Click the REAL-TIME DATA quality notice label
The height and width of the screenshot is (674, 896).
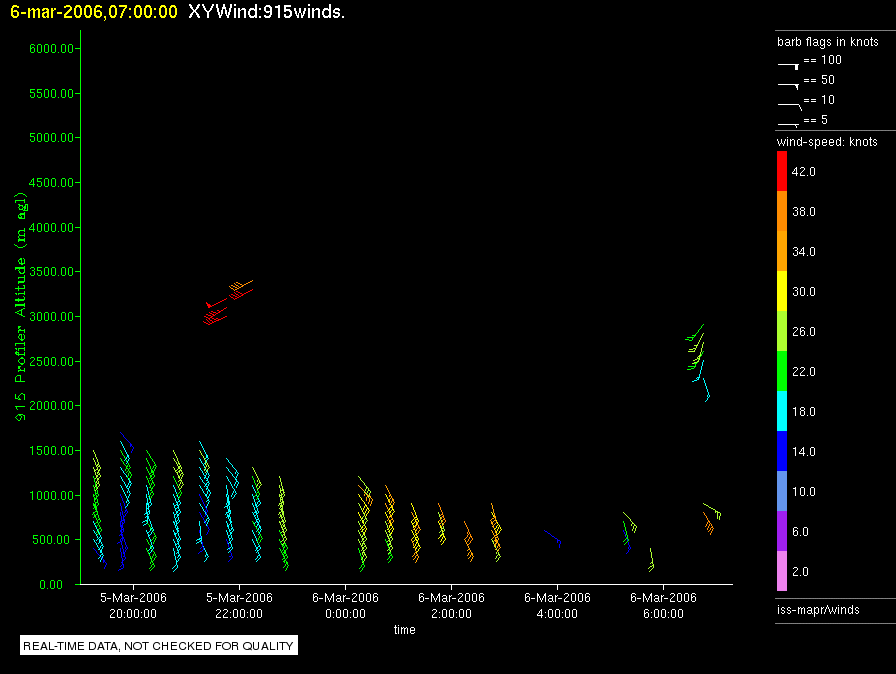pos(159,646)
